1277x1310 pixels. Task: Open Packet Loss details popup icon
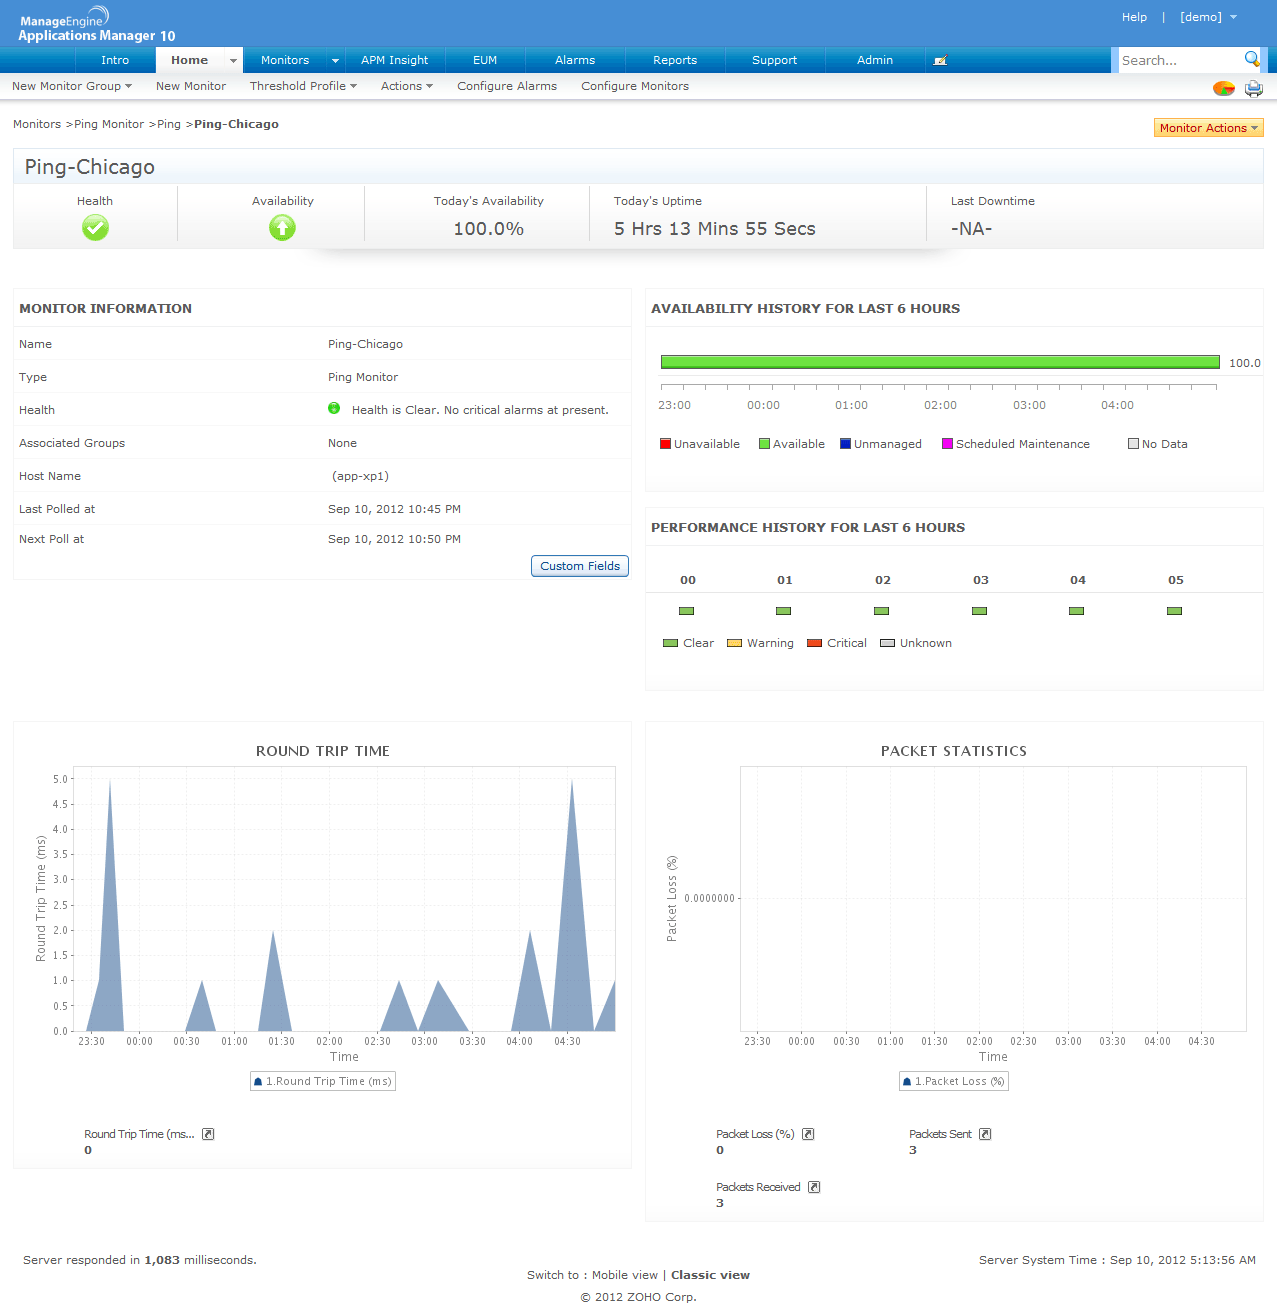click(x=808, y=1134)
